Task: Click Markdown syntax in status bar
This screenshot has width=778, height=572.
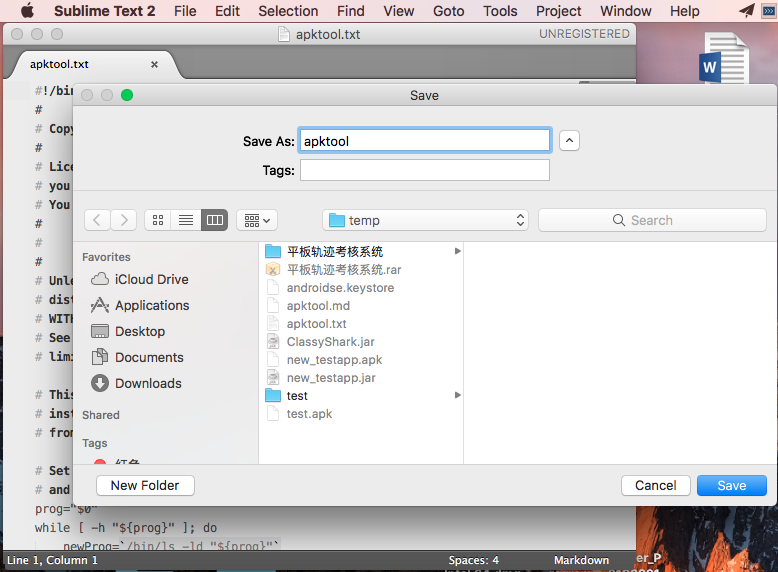Action: point(581,560)
